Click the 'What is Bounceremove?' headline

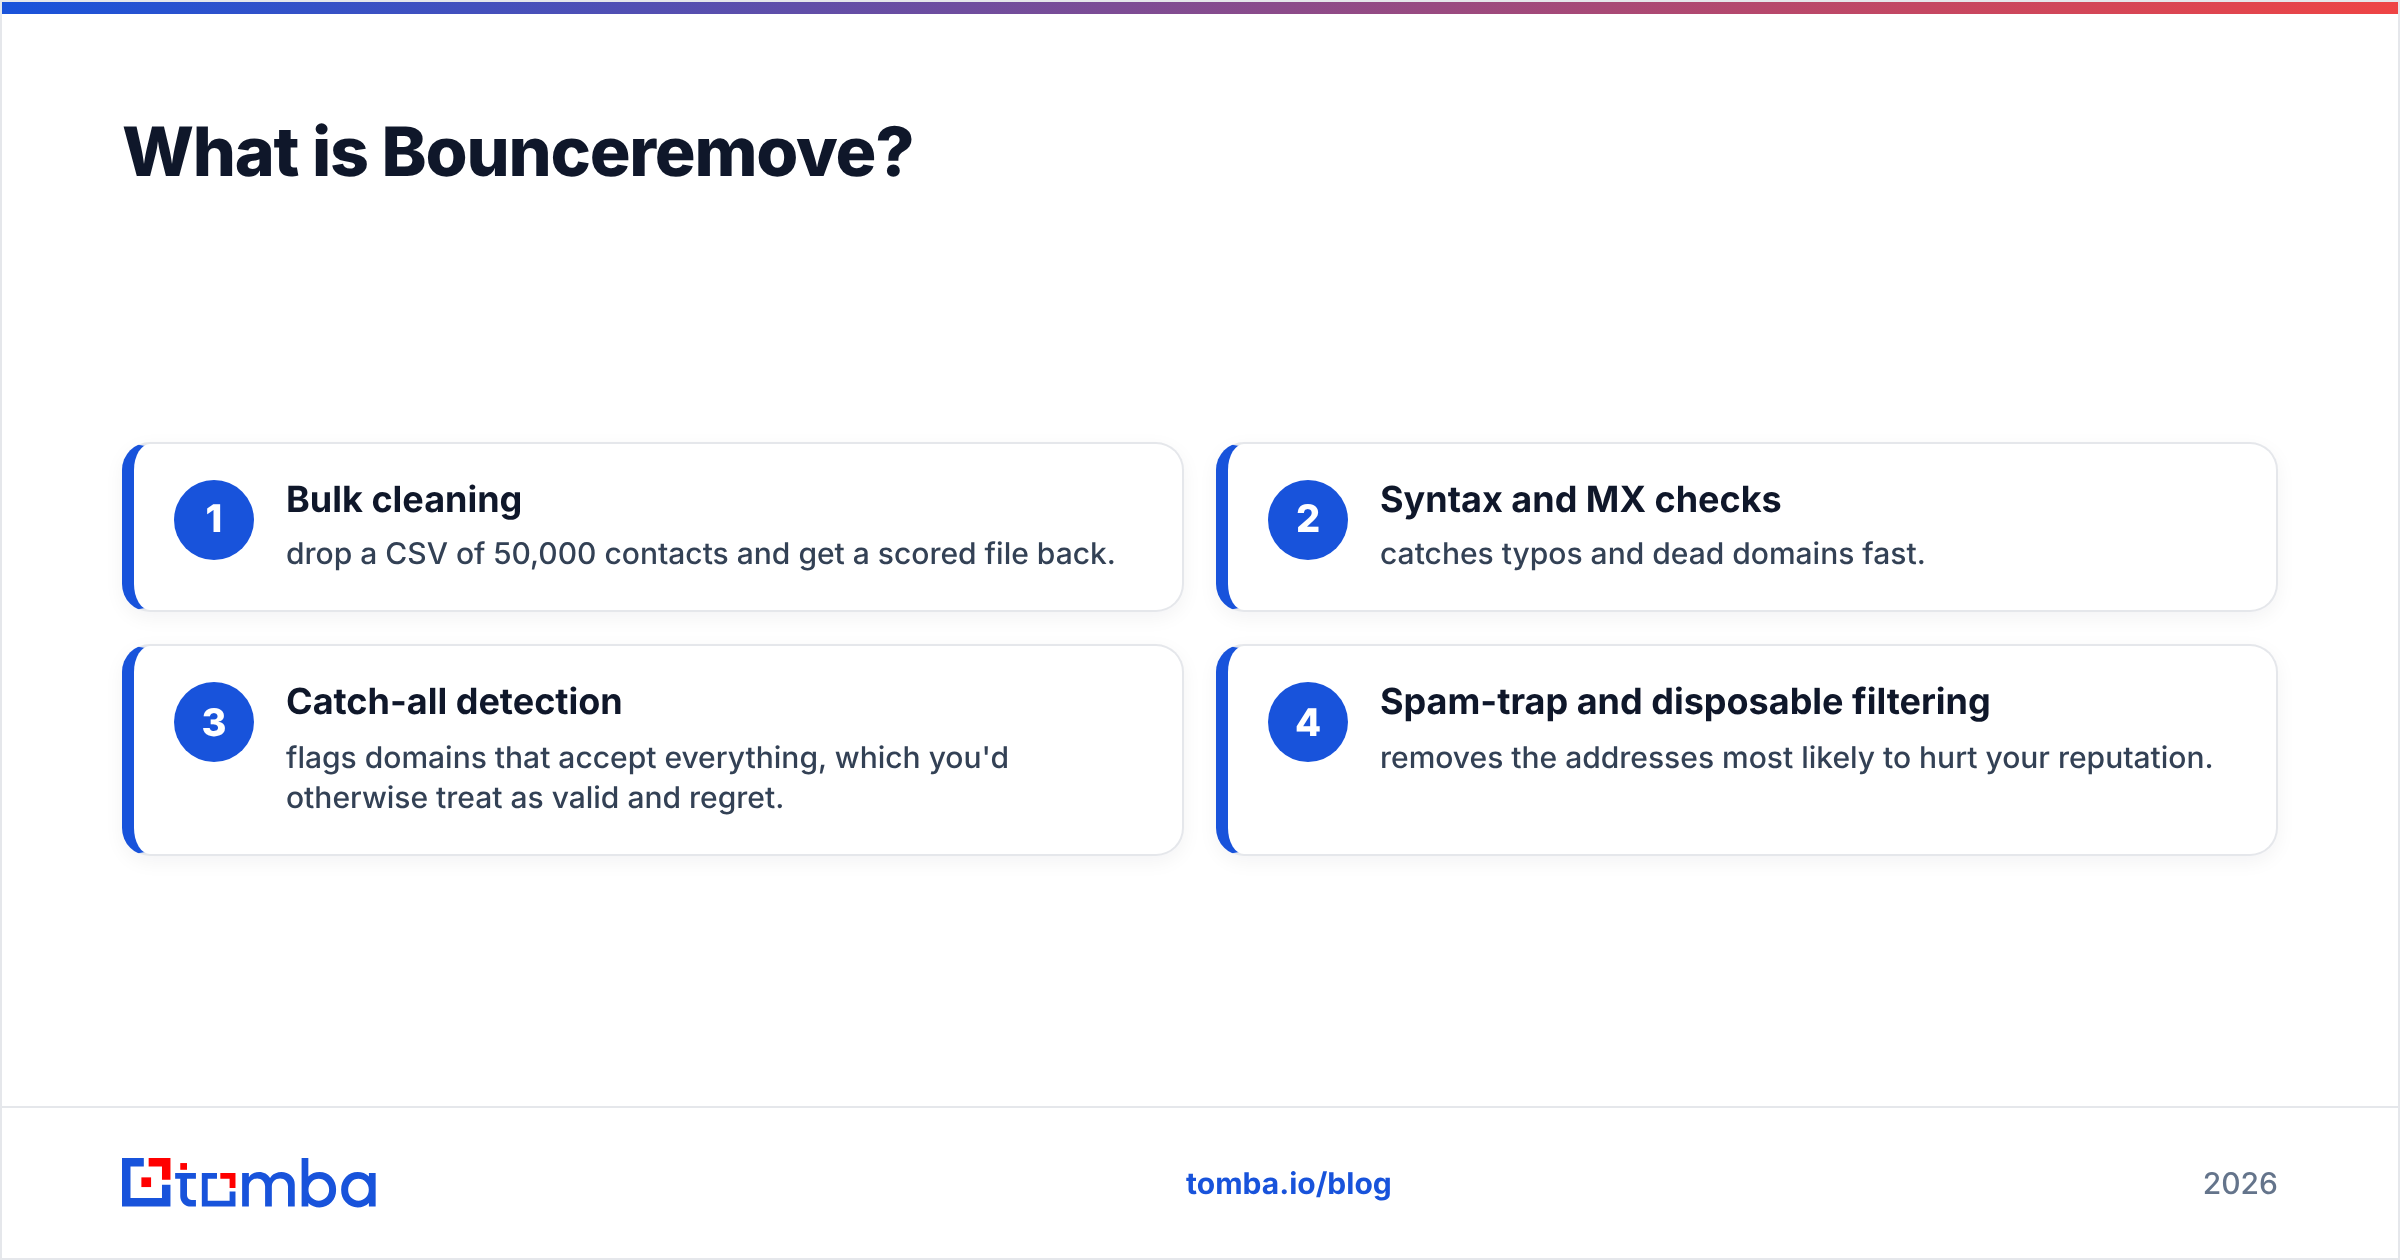point(518,153)
